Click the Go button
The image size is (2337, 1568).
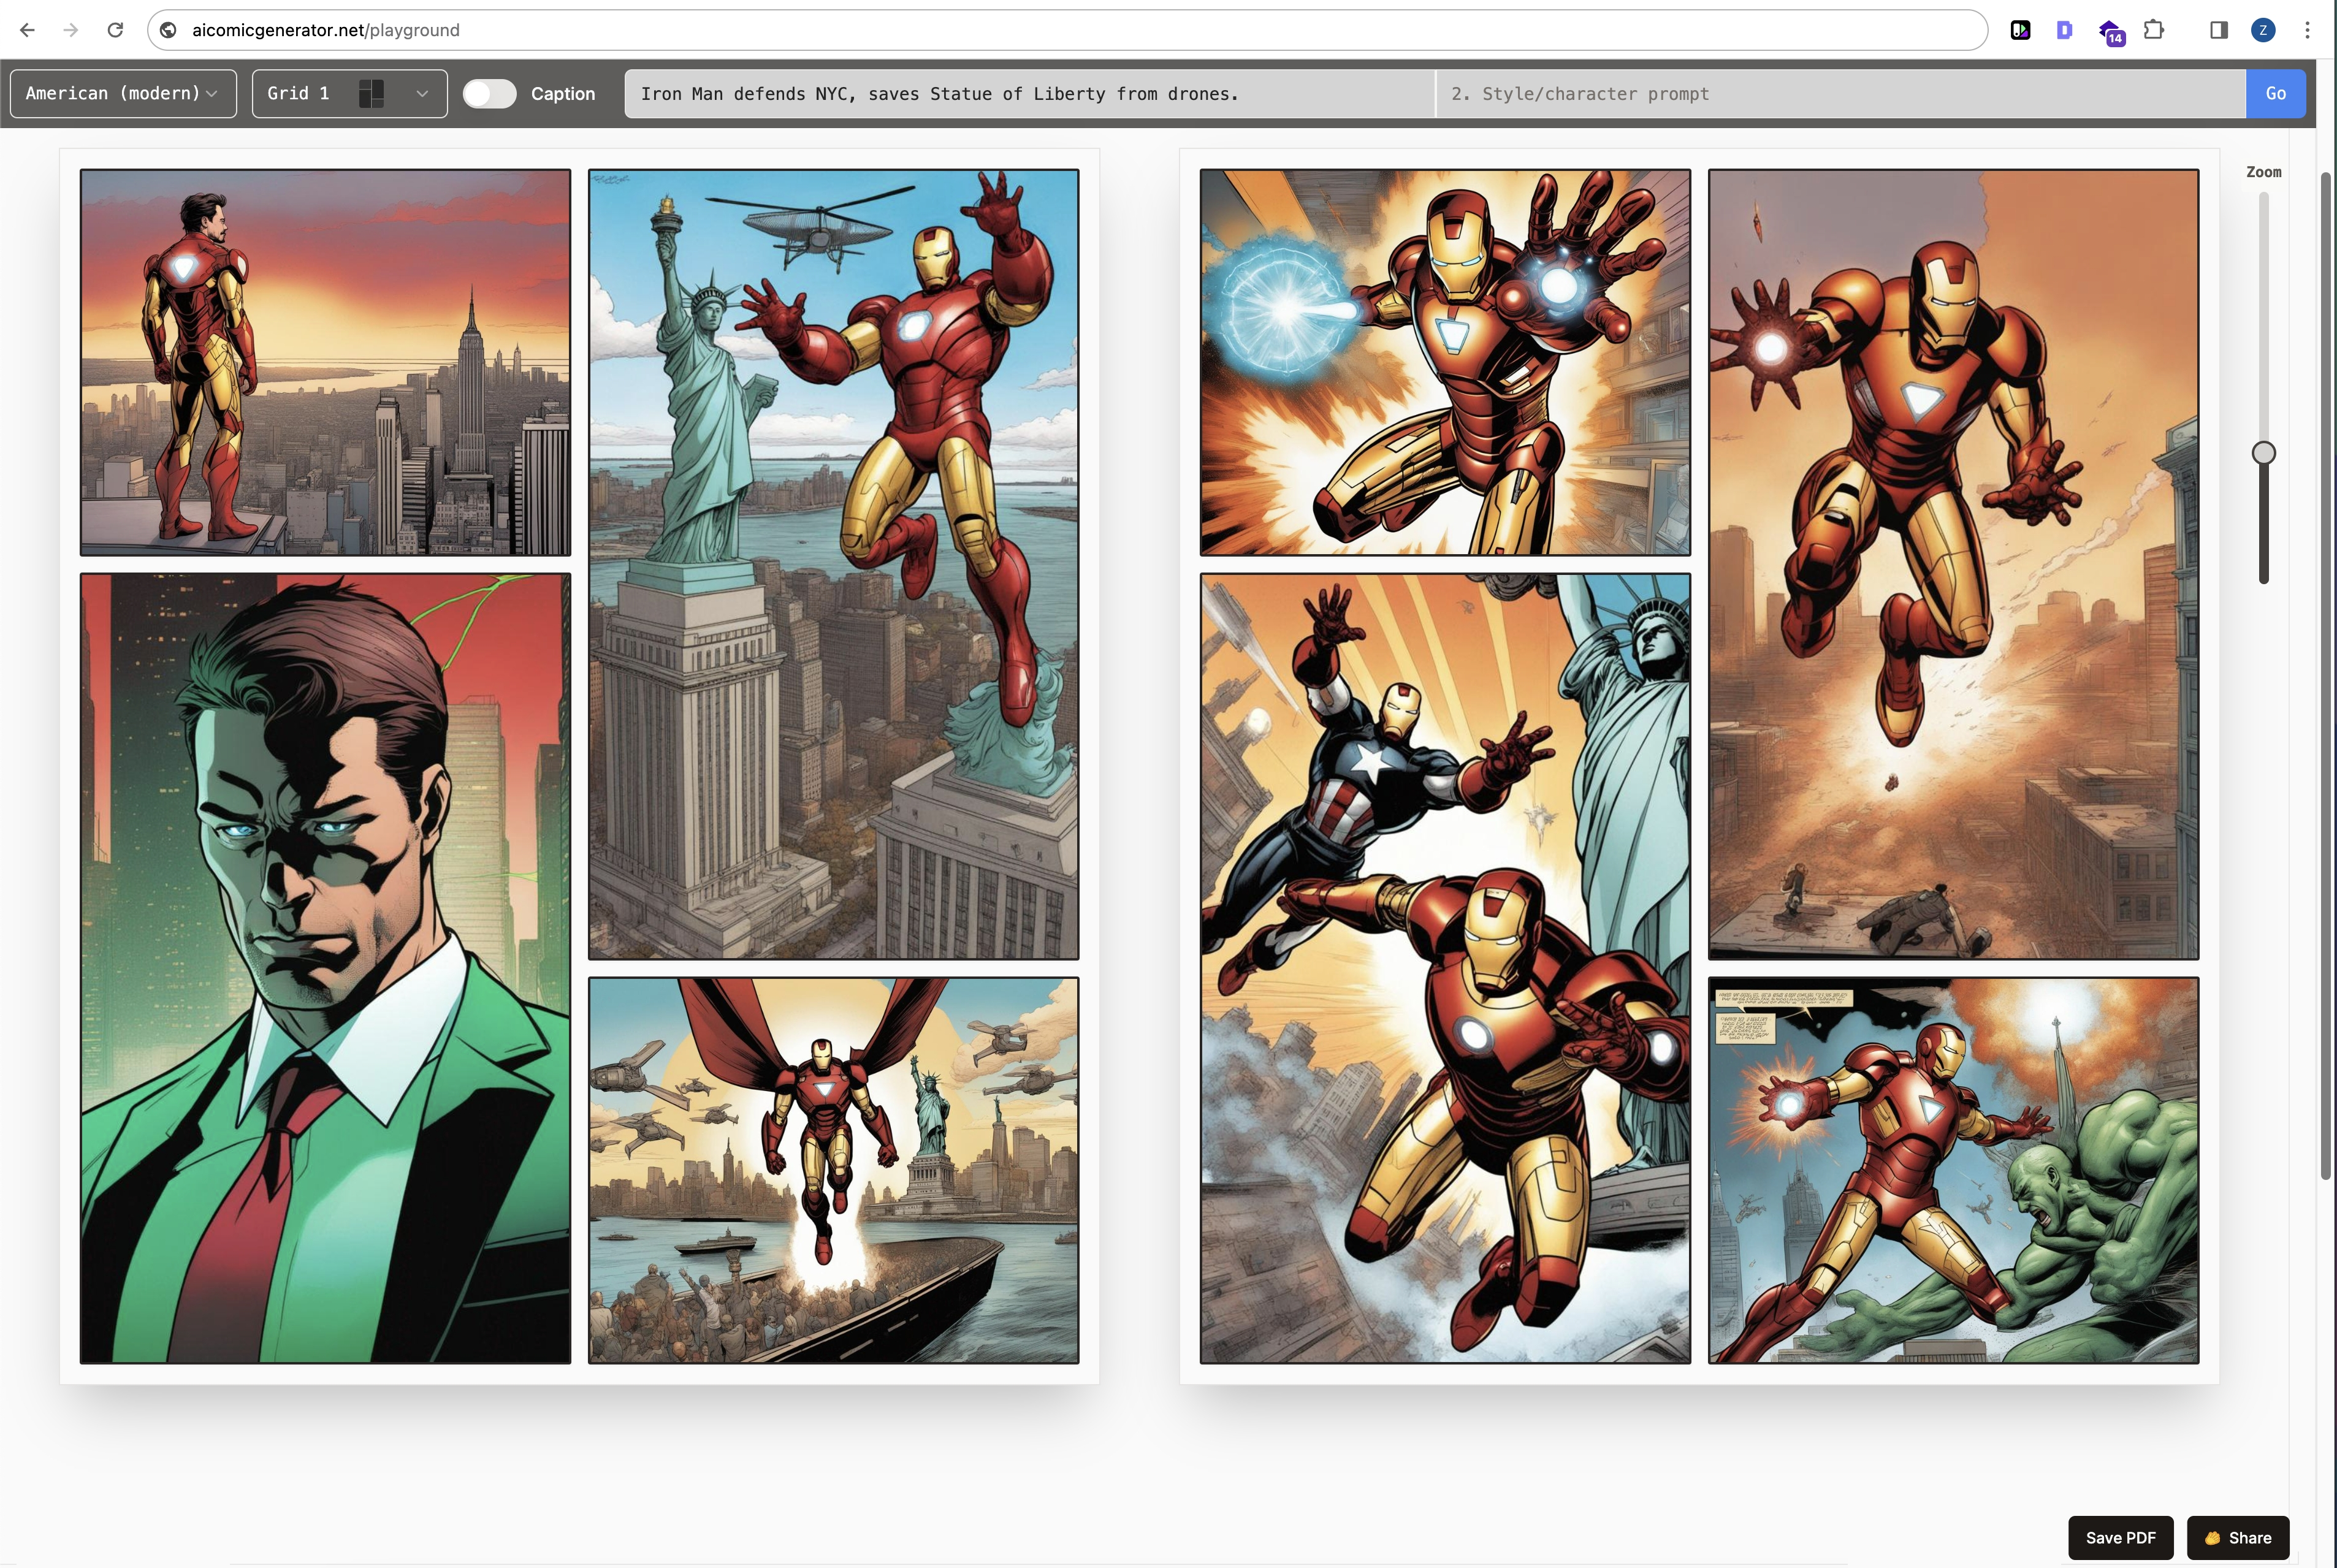pyautogui.click(x=2275, y=93)
